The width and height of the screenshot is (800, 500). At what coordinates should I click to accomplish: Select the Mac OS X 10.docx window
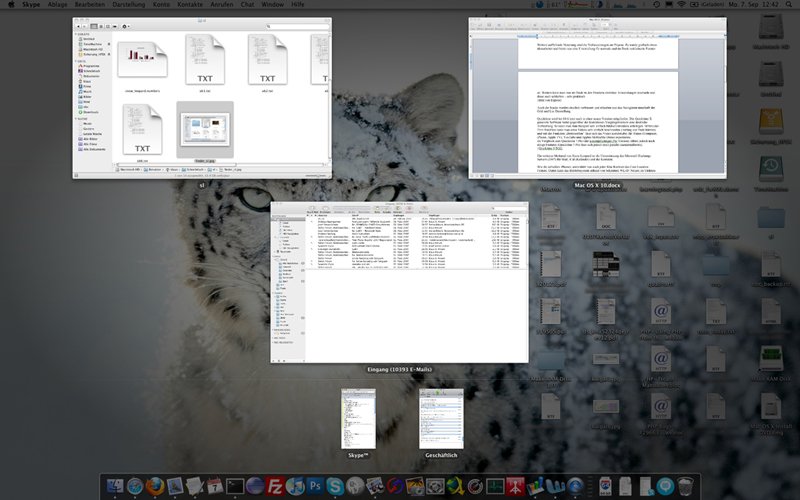click(597, 98)
